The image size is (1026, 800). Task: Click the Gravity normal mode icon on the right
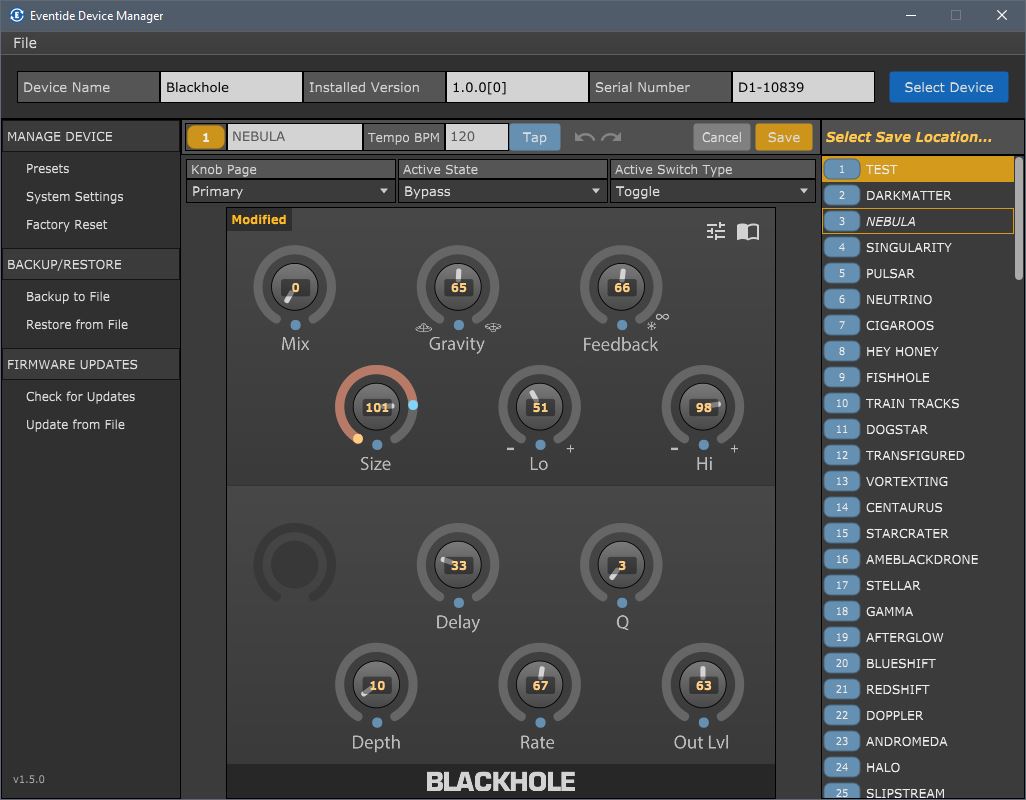(x=493, y=327)
